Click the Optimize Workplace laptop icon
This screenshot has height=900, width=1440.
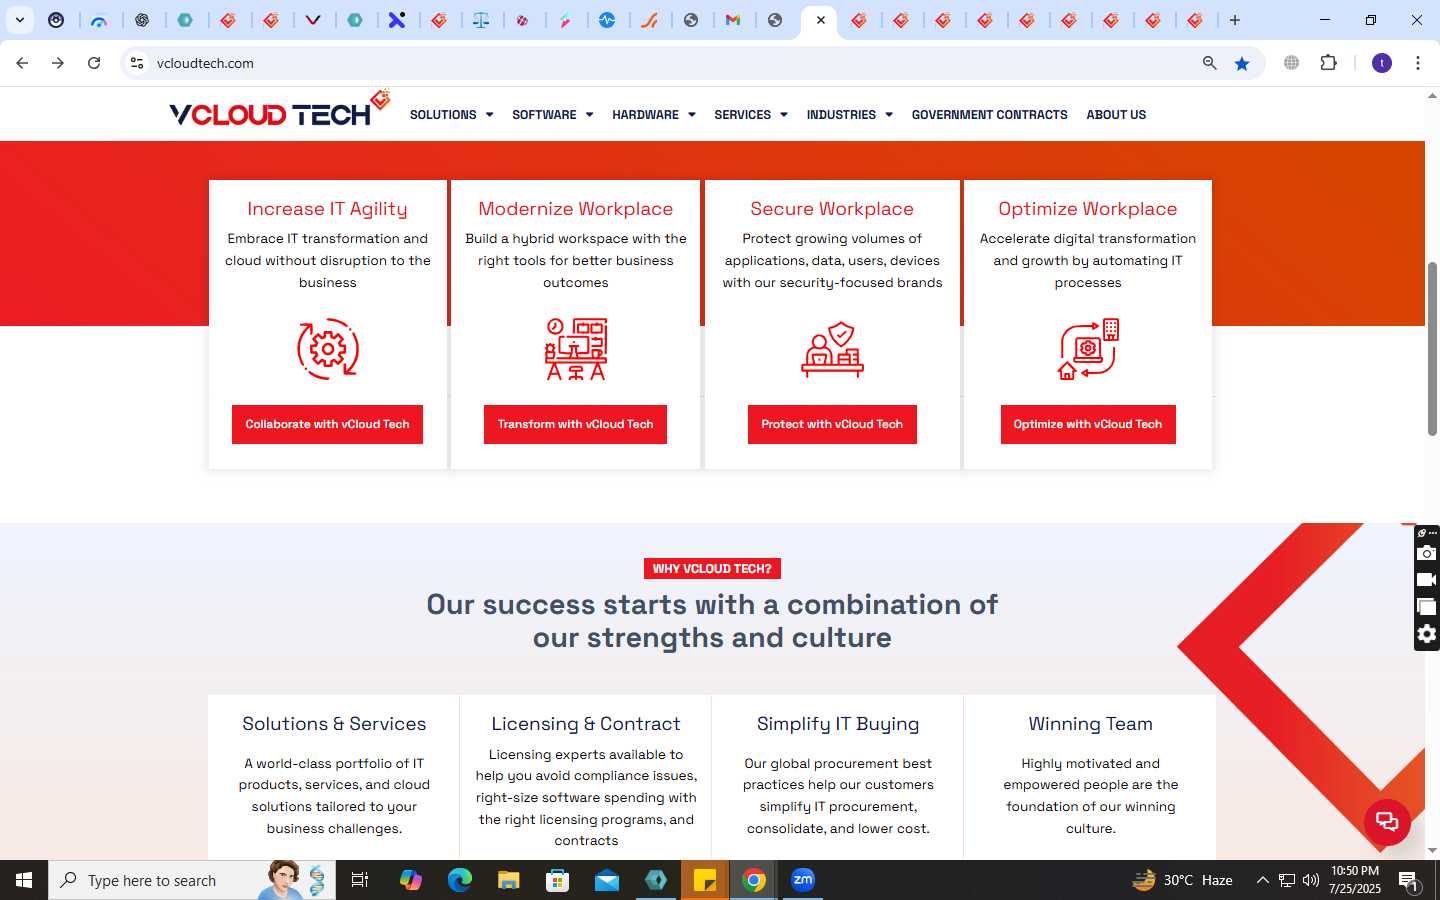coord(1088,349)
